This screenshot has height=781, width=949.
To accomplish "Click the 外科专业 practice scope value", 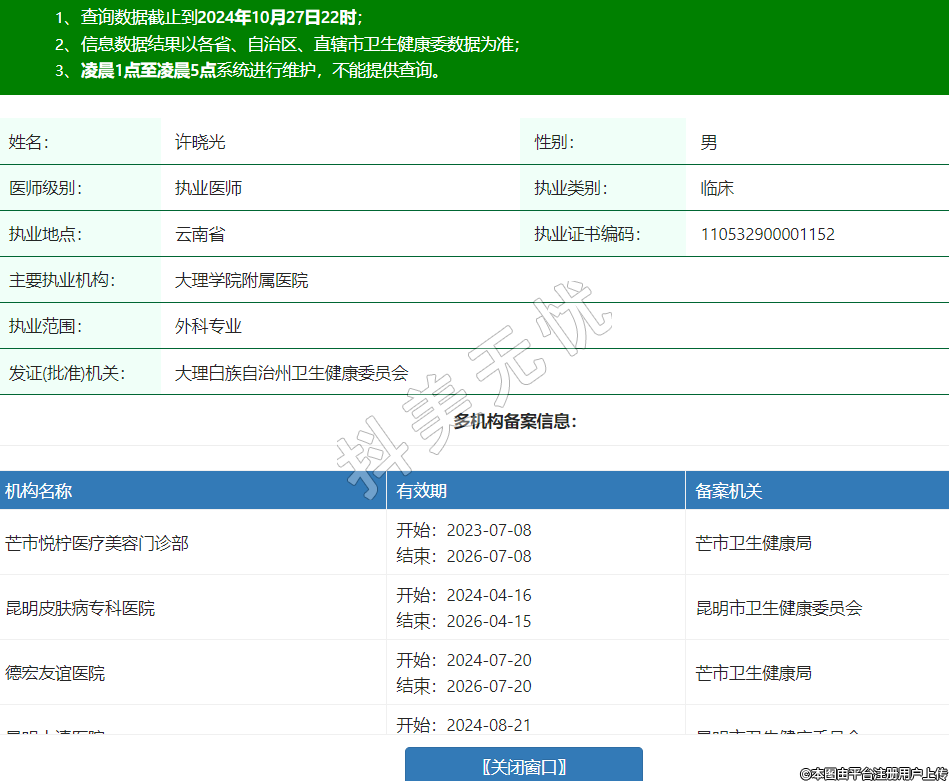I will (x=208, y=326).
